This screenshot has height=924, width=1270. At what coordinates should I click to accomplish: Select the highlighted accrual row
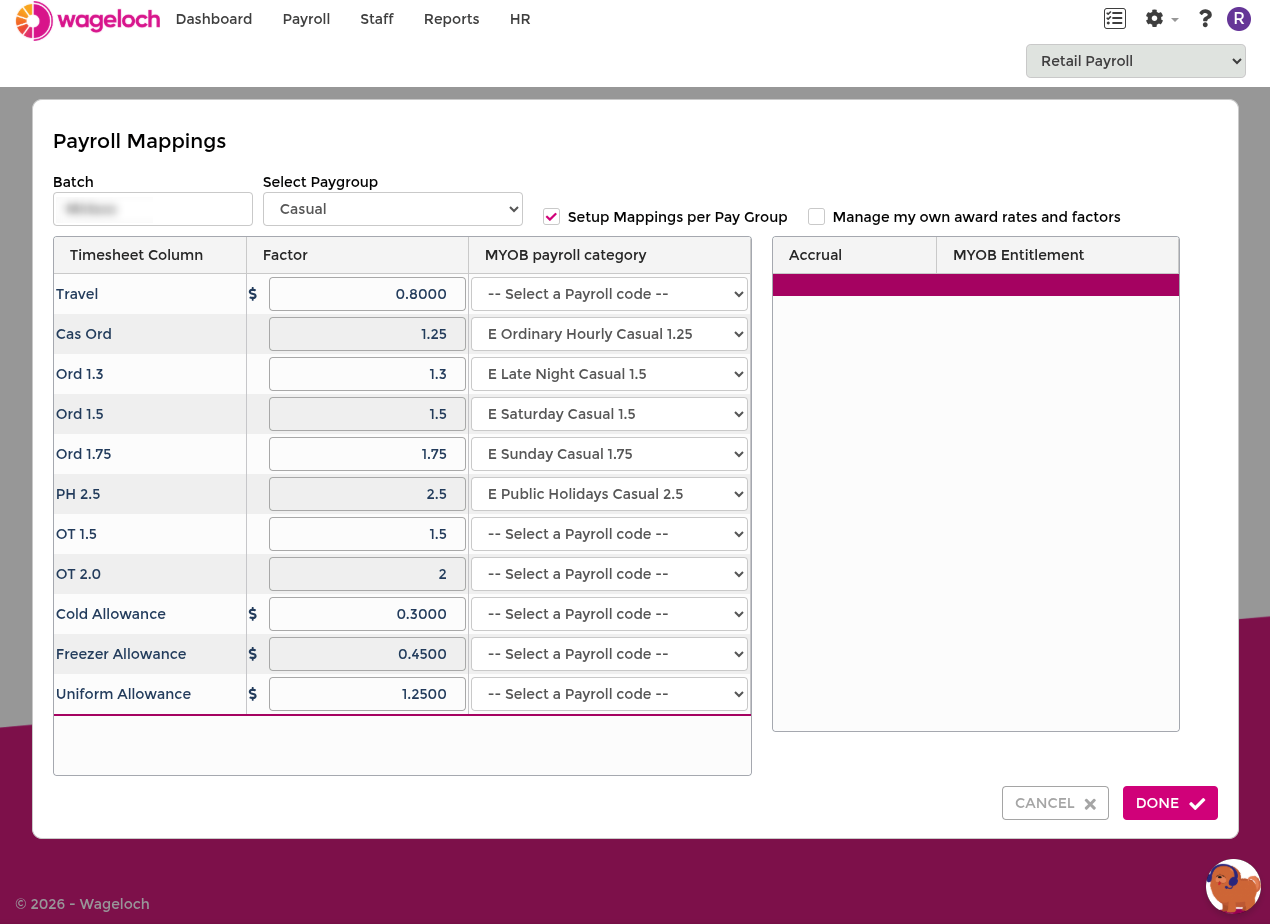pos(976,285)
